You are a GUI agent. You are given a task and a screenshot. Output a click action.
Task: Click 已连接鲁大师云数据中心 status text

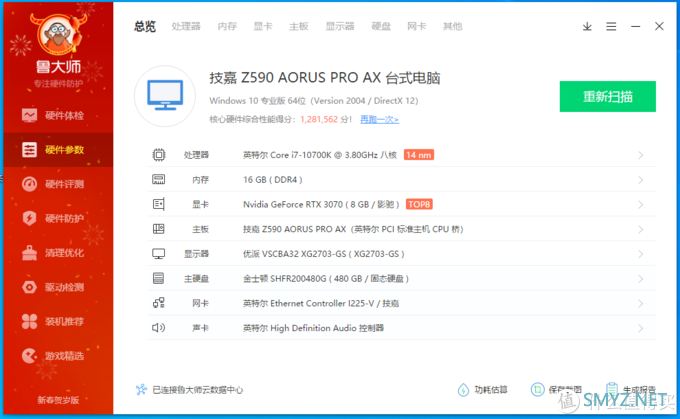click(x=198, y=390)
